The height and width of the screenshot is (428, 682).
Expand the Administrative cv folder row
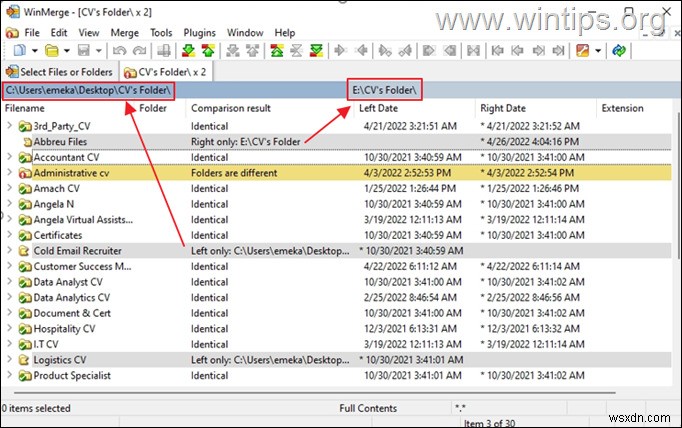click(10, 172)
